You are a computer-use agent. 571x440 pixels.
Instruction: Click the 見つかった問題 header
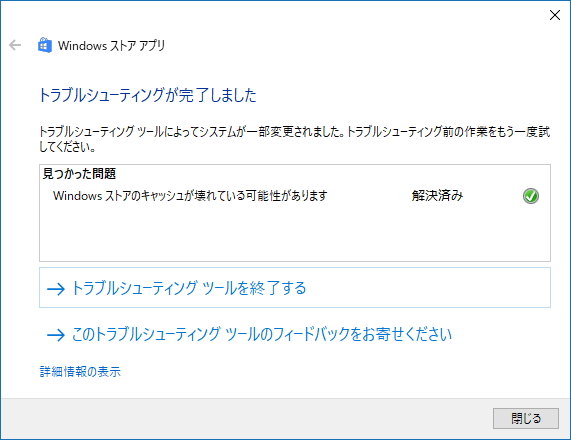(x=79, y=174)
